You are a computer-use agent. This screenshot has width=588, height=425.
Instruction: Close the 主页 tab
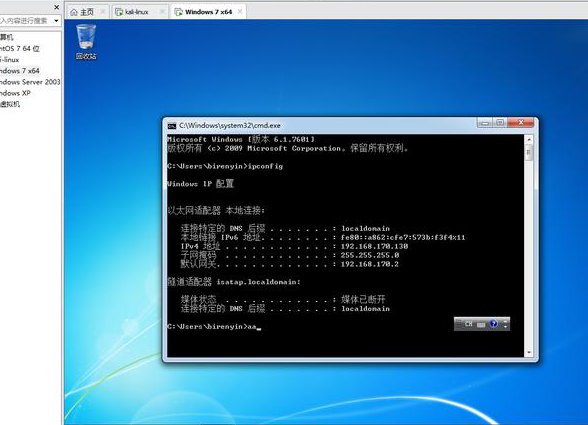pos(102,12)
